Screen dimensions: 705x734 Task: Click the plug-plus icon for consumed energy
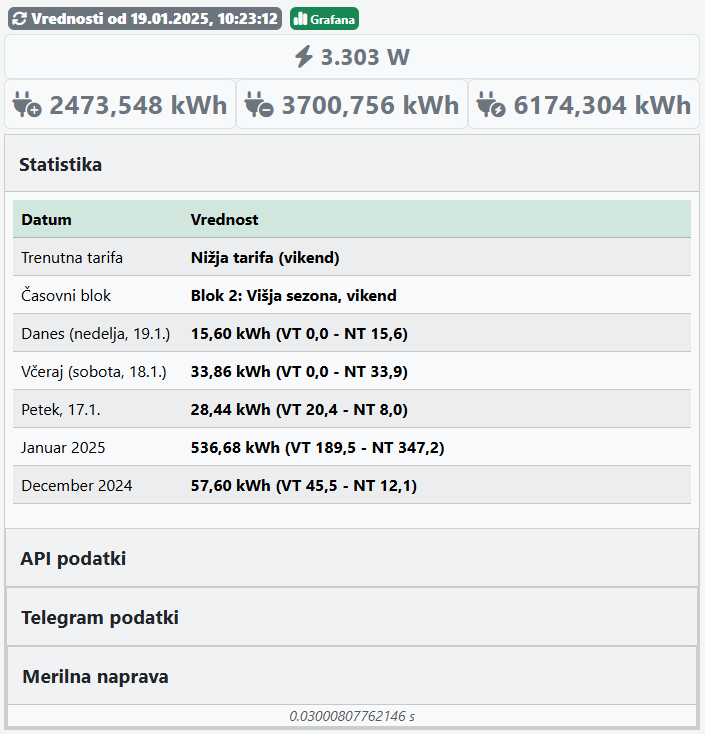[27, 104]
